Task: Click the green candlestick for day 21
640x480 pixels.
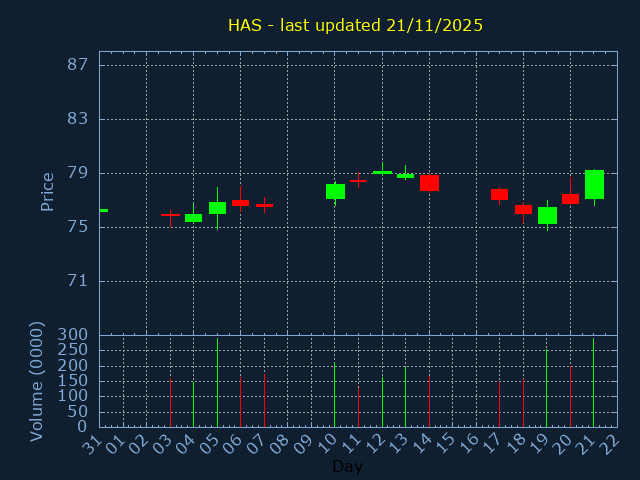Action: click(594, 184)
